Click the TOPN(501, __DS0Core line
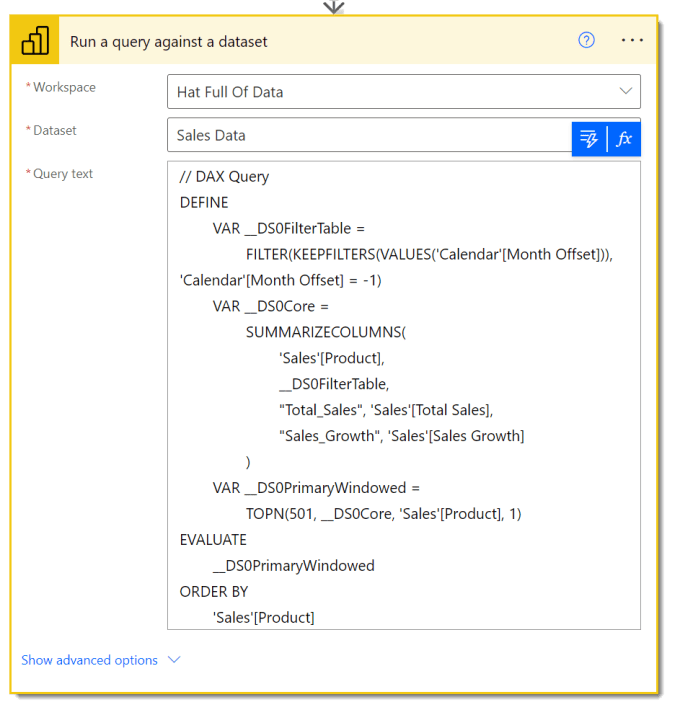 click(383, 514)
